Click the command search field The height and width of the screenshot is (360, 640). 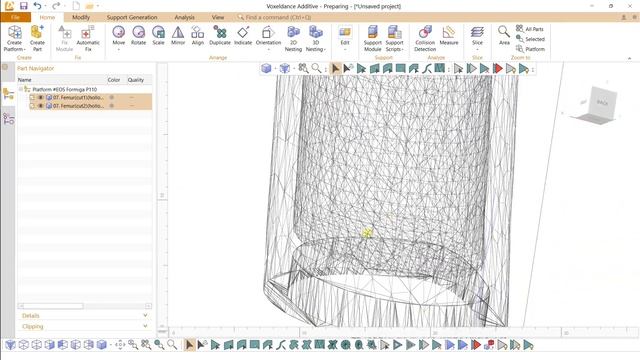278,17
